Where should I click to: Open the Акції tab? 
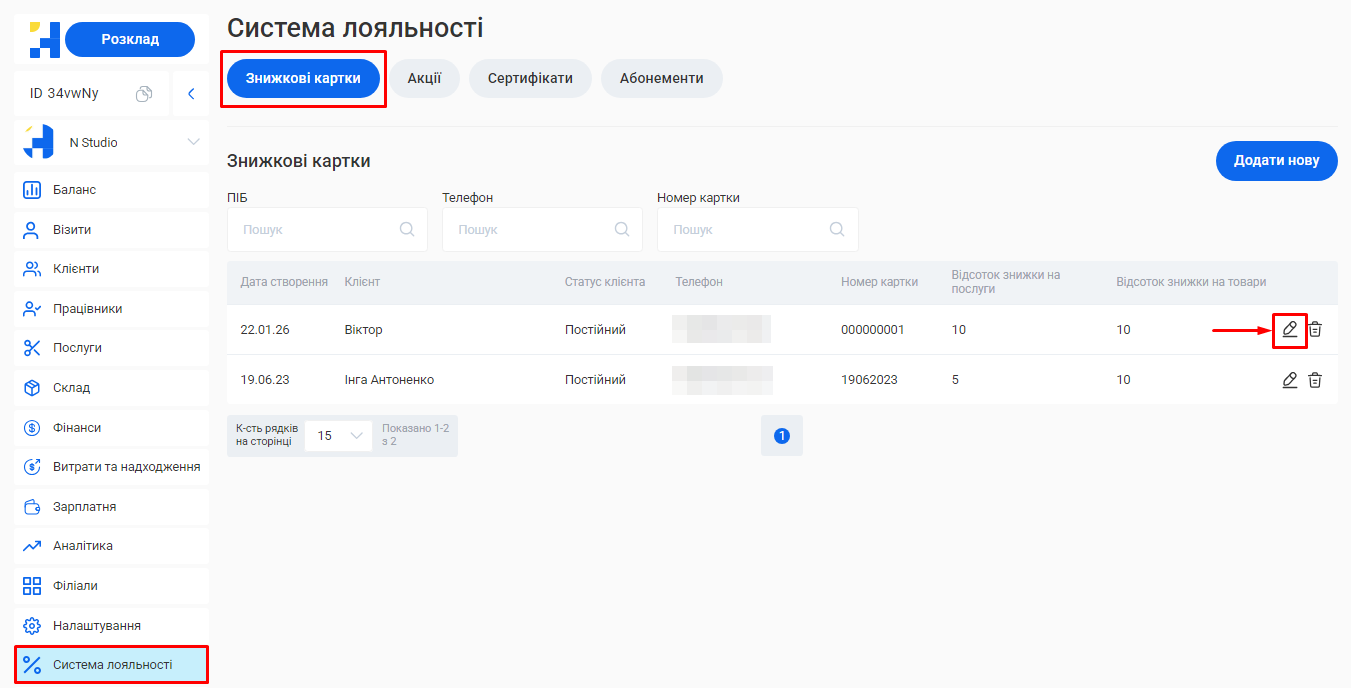(424, 78)
